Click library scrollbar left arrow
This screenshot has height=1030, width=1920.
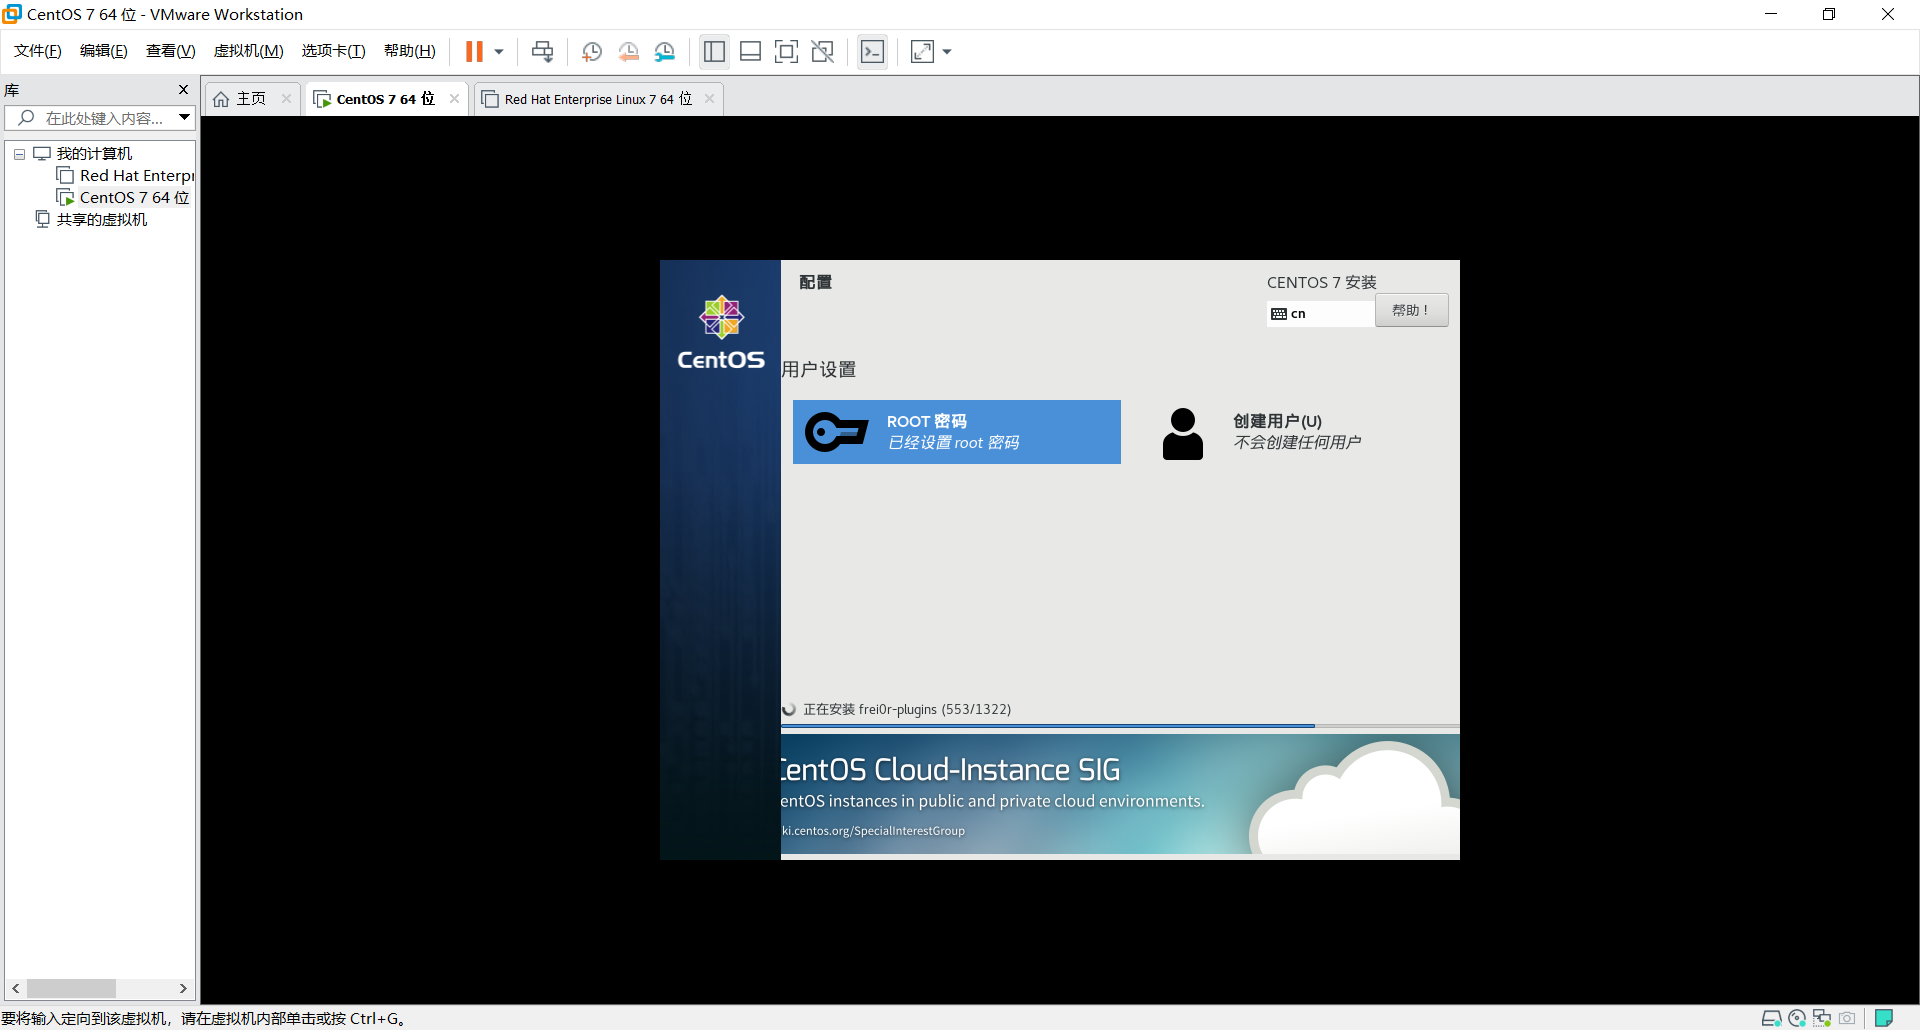point(16,988)
